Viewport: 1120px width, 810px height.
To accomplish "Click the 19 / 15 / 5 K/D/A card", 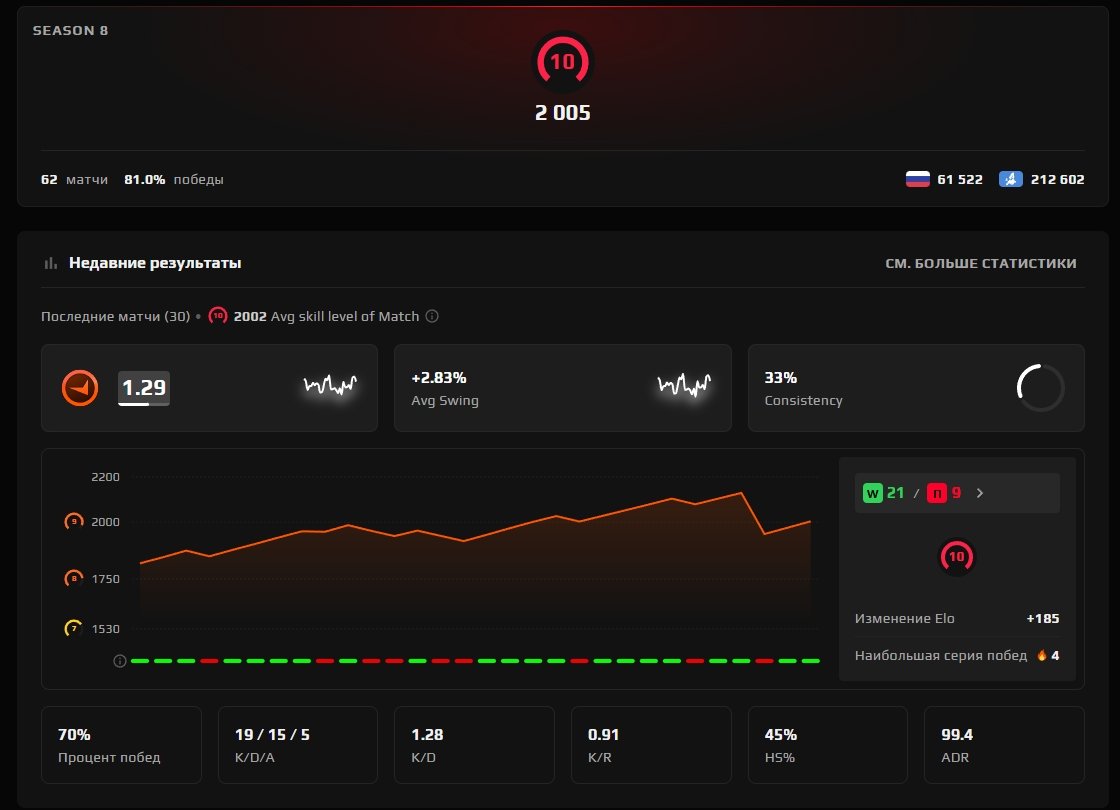I will coord(298,745).
